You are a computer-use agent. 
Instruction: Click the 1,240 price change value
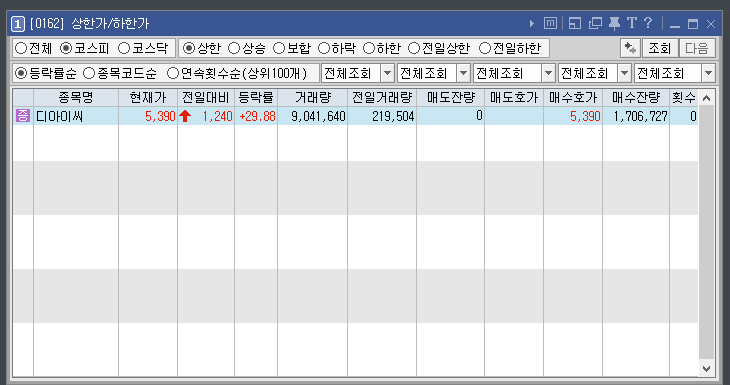pos(217,116)
